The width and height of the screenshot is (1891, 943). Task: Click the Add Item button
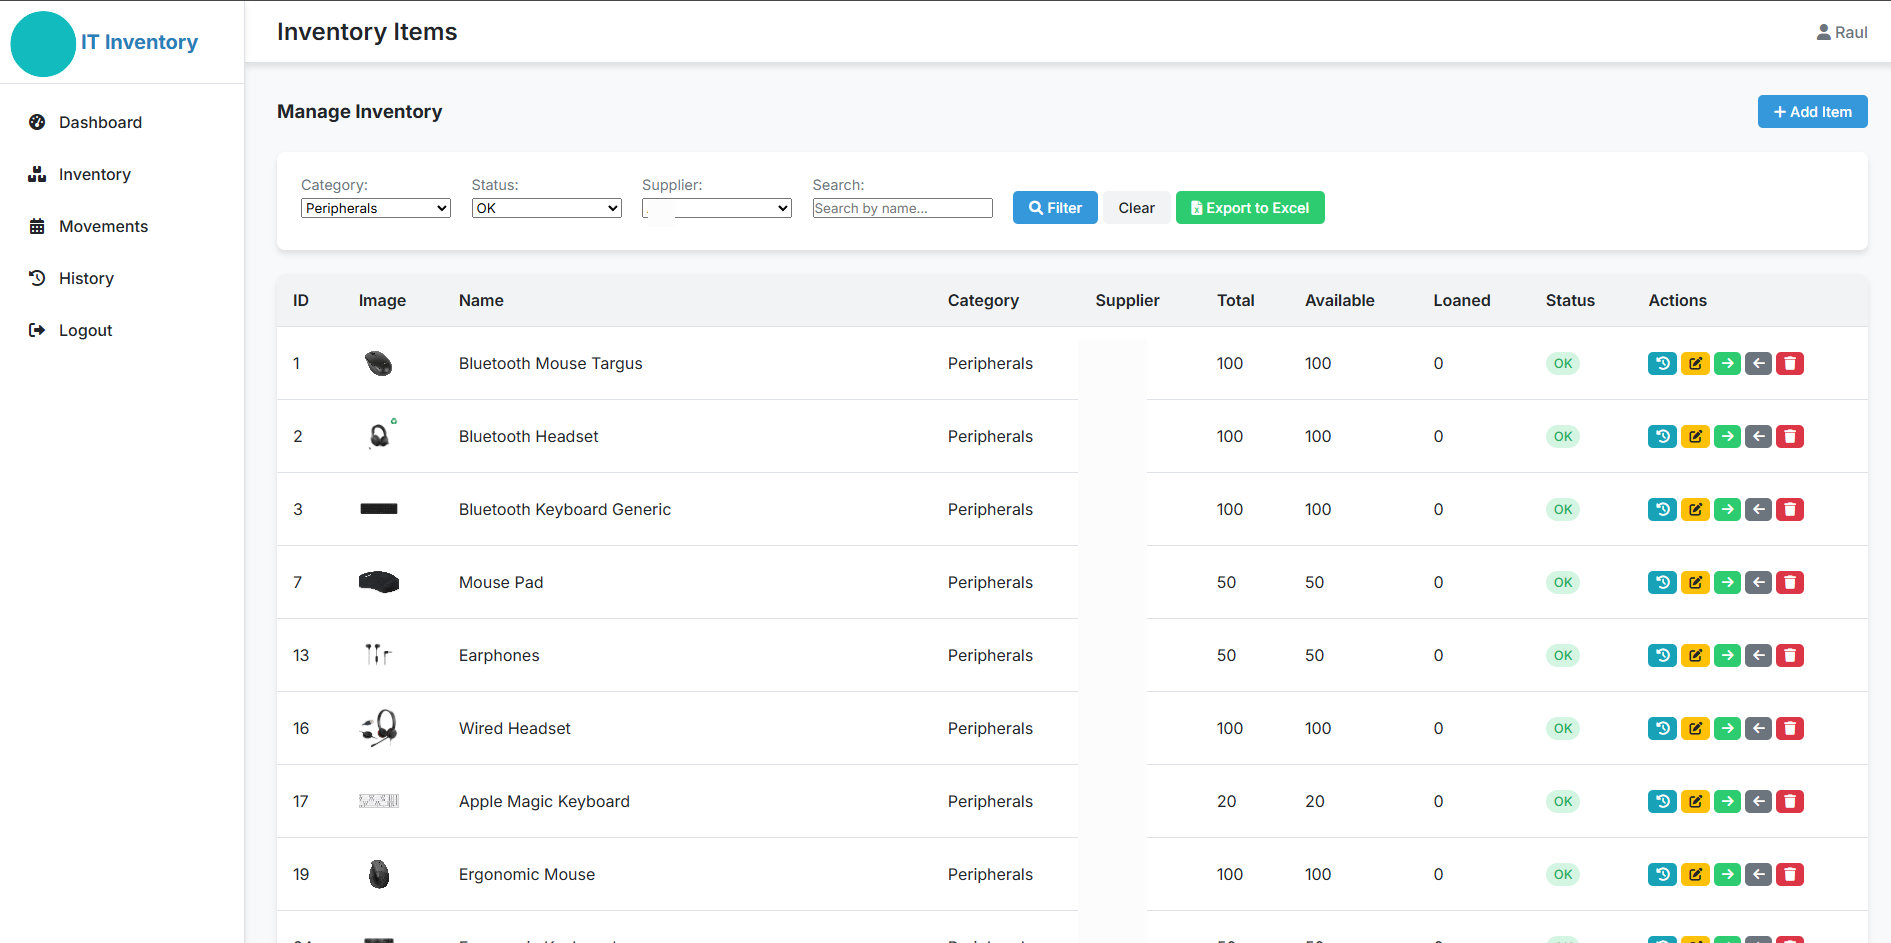click(x=1812, y=112)
